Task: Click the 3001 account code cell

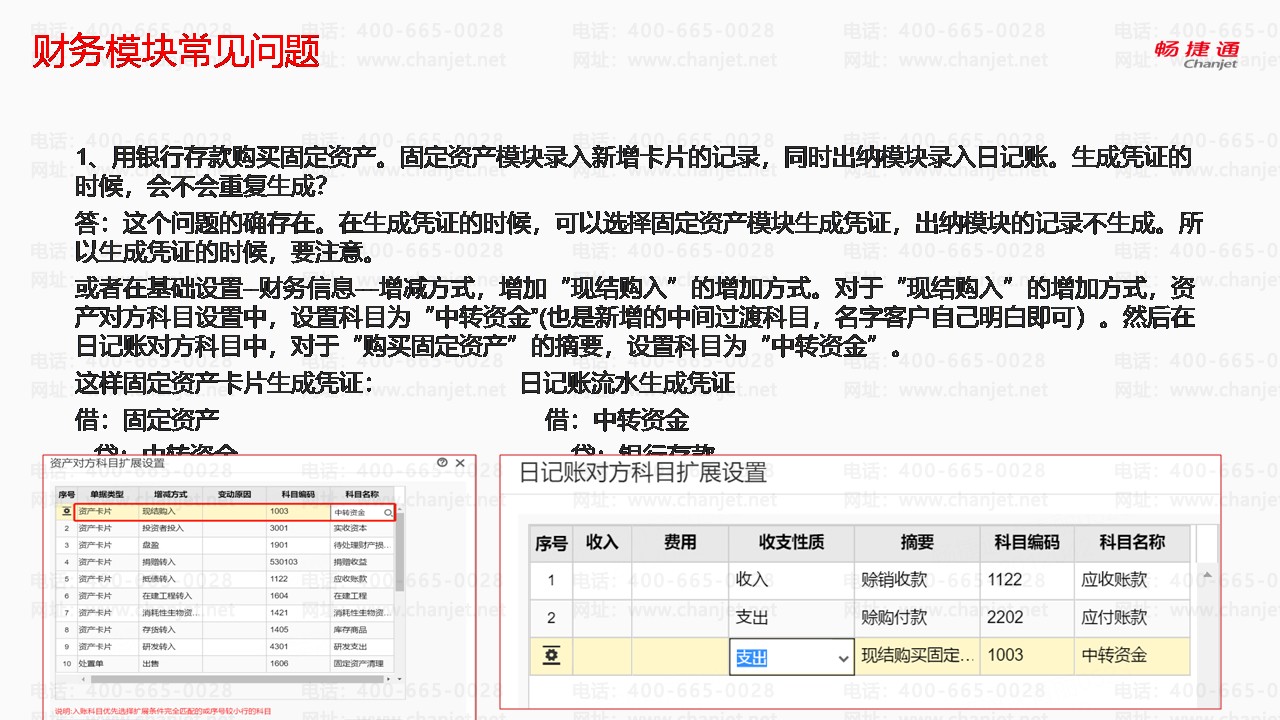Action: click(x=298, y=528)
